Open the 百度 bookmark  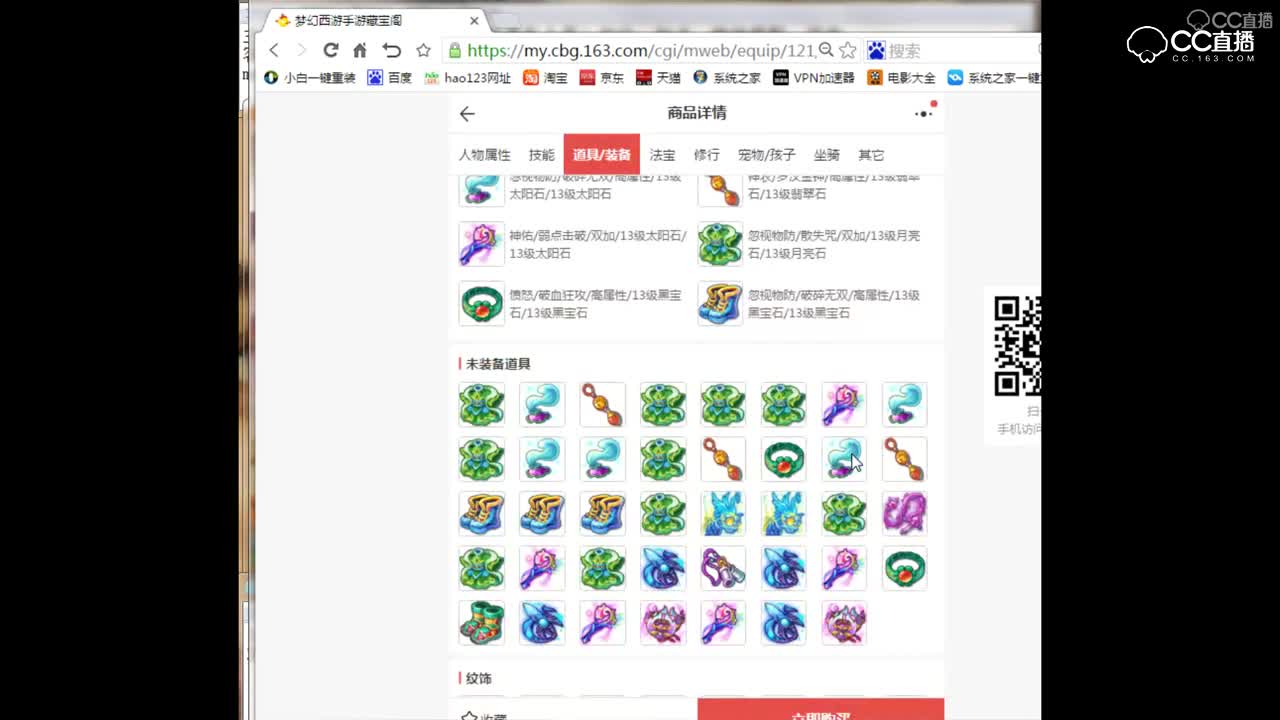390,77
